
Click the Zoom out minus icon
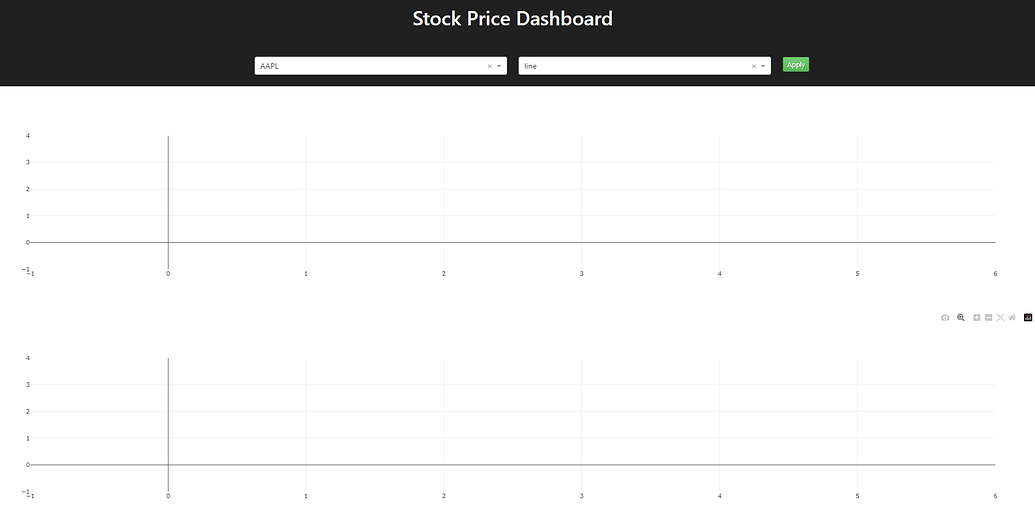[x=988, y=317]
